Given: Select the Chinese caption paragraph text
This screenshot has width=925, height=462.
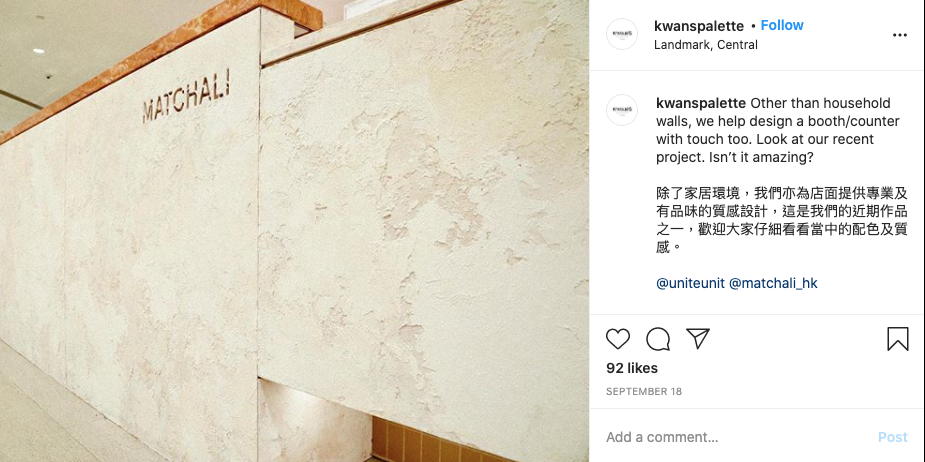Looking at the screenshot, I should (x=782, y=220).
